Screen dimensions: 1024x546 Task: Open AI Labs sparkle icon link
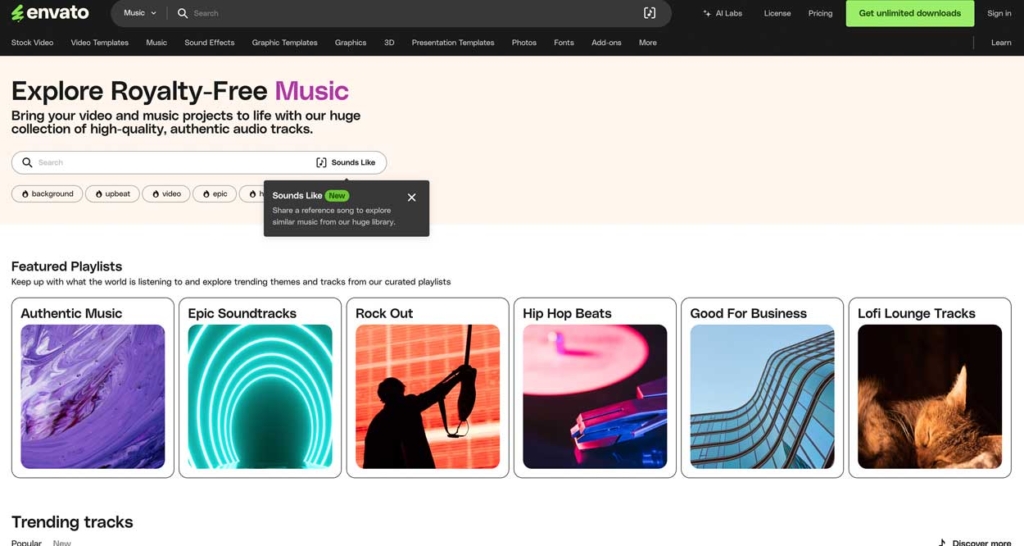(707, 14)
